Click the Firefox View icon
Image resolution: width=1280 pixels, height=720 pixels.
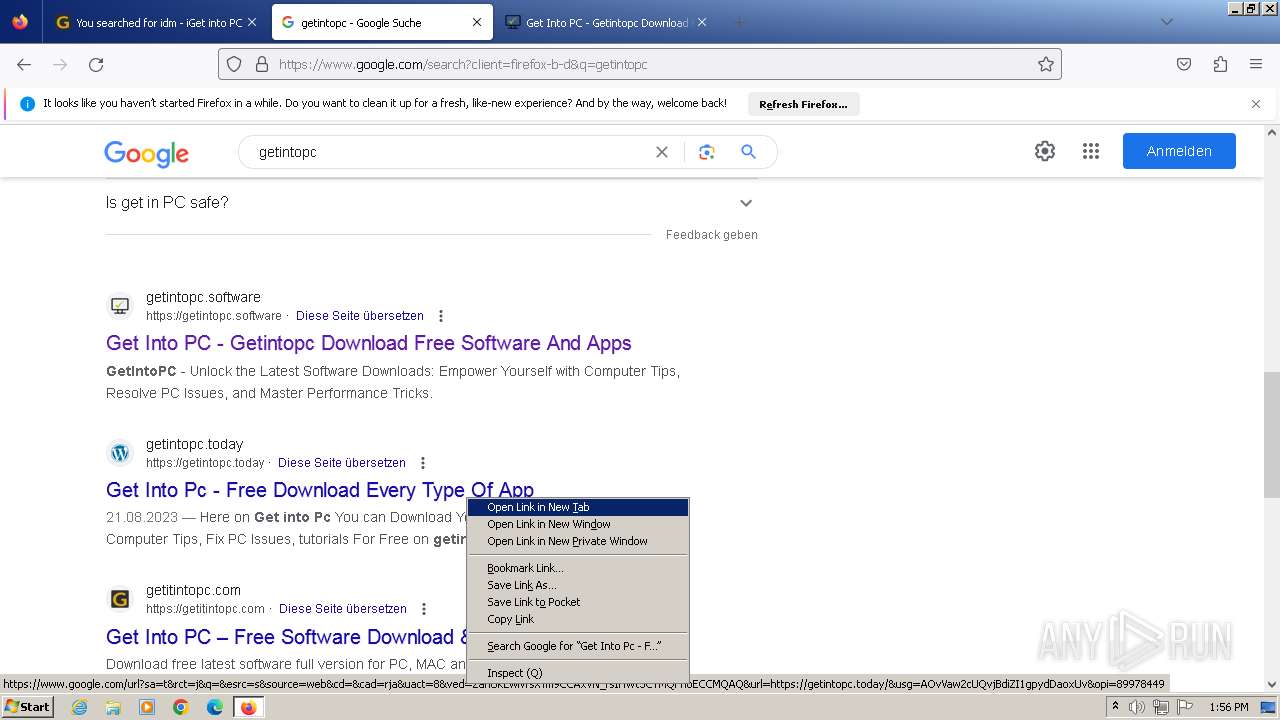coord(20,22)
